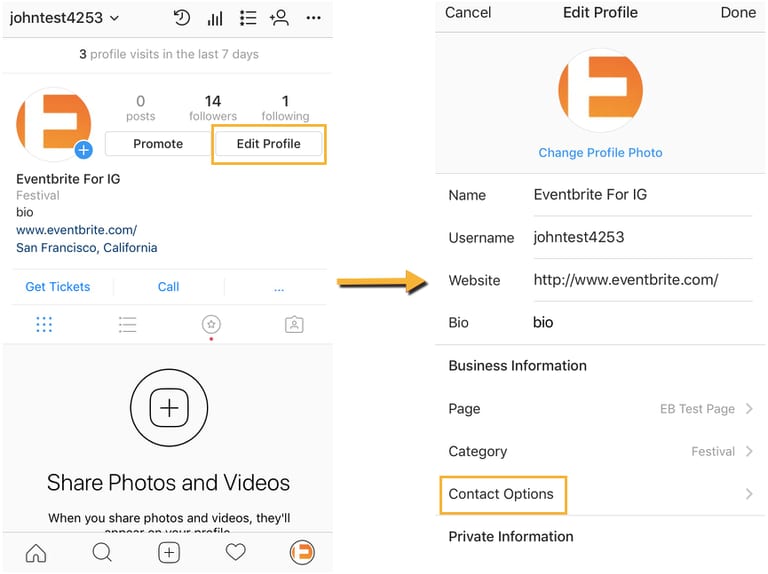Open the archive history clock icon
The width and height of the screenshot is (768, 574).
[182, 18]
